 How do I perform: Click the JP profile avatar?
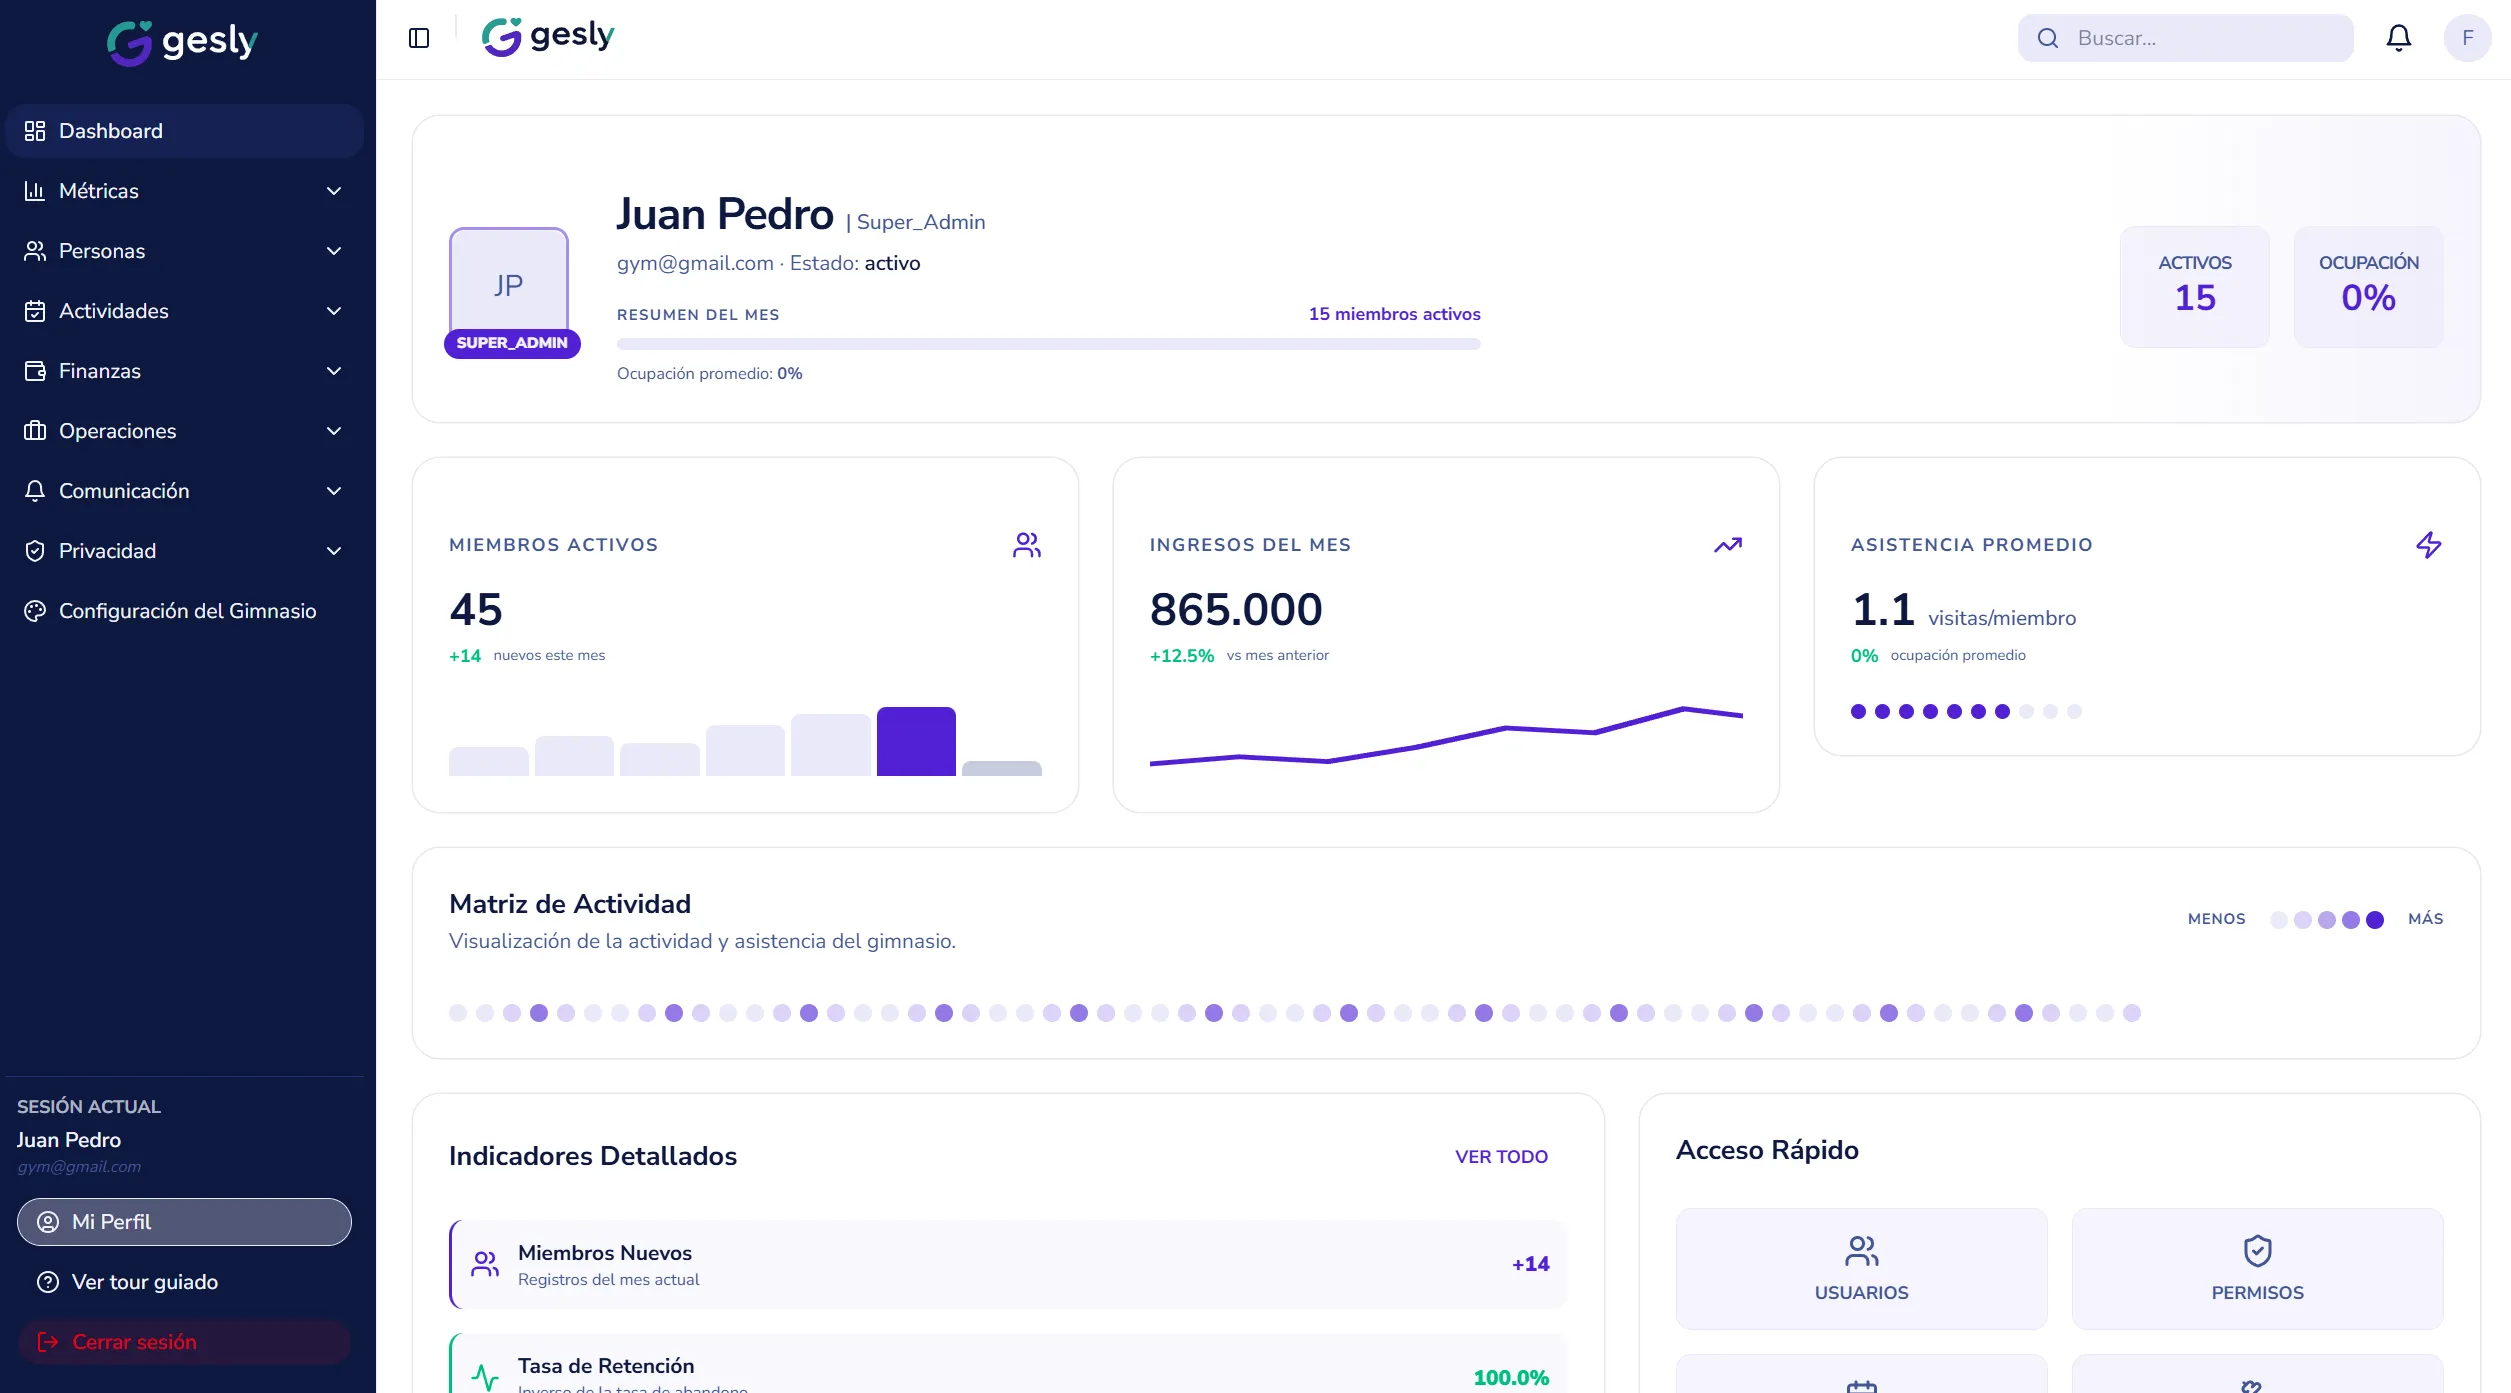[509, 285]
